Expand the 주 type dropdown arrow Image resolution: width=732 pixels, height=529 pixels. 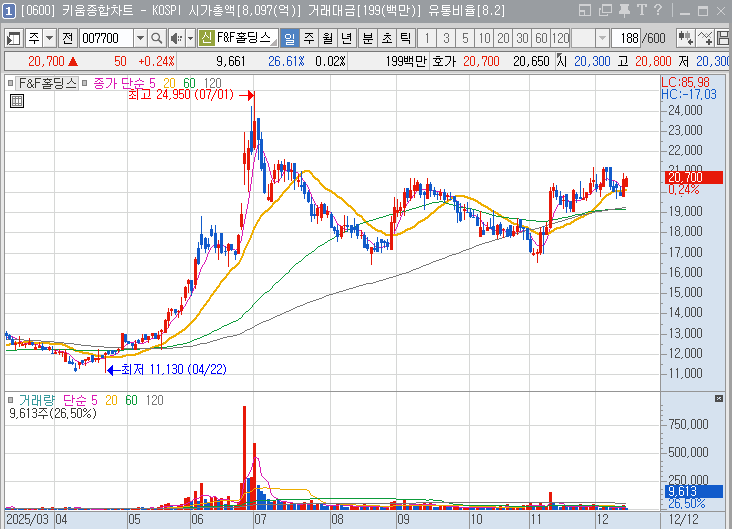[50, 38]
